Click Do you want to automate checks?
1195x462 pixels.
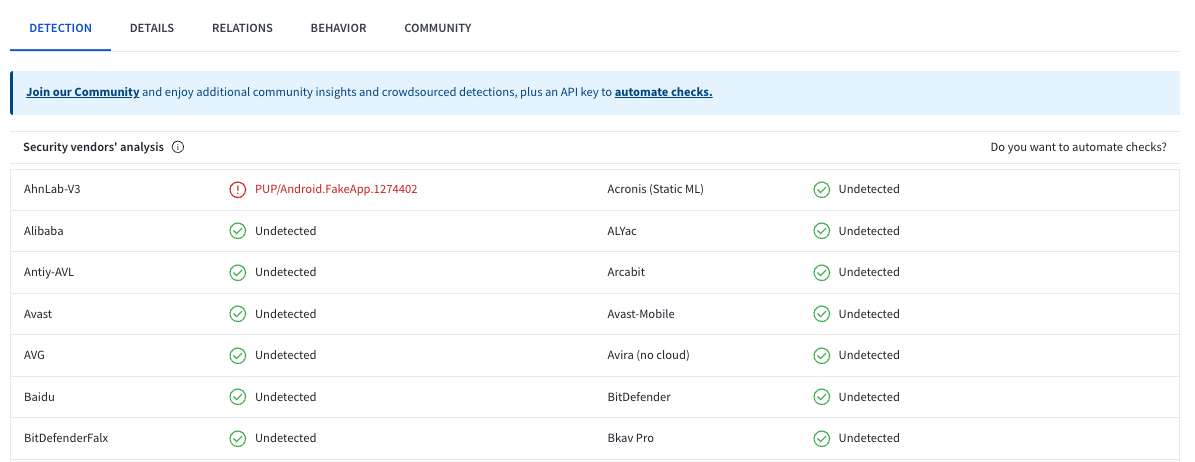pyautogui.click(x=1078, y=147)
